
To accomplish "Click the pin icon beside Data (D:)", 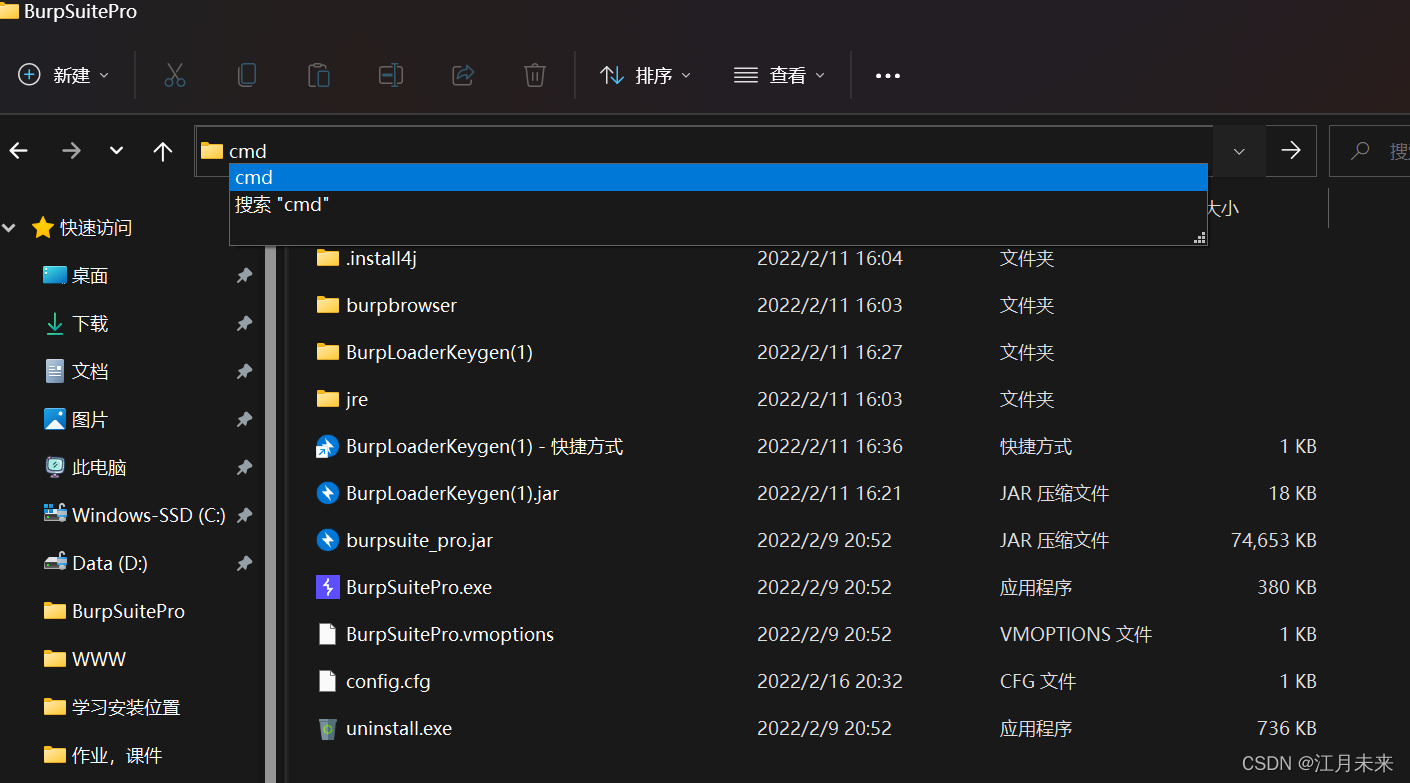I will click(x=244, y=563).
